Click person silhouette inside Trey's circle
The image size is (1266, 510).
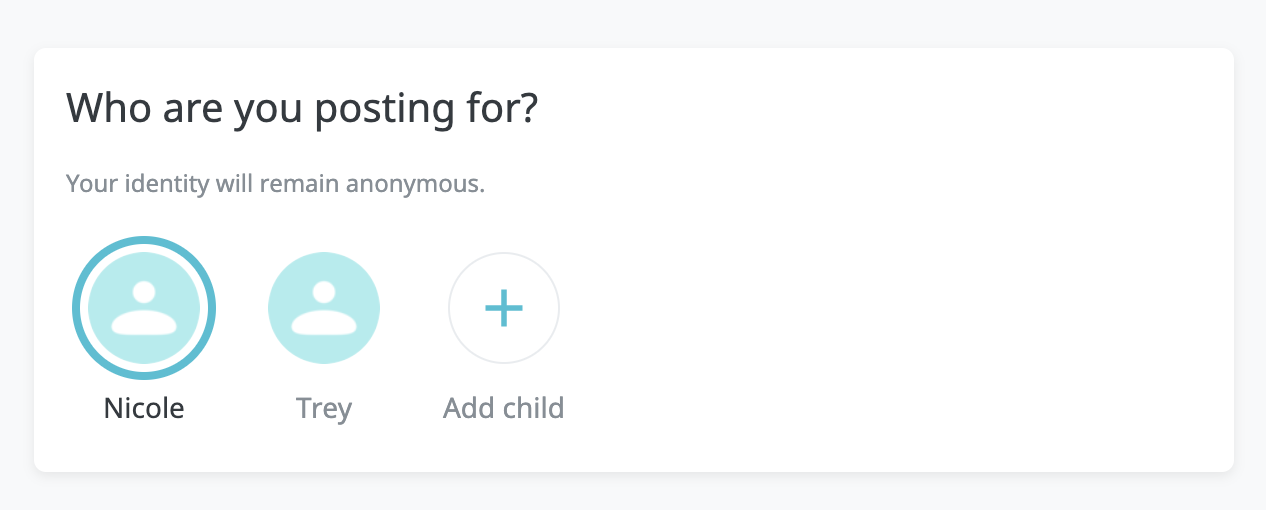pyautogui.click(x=324, y=310)
